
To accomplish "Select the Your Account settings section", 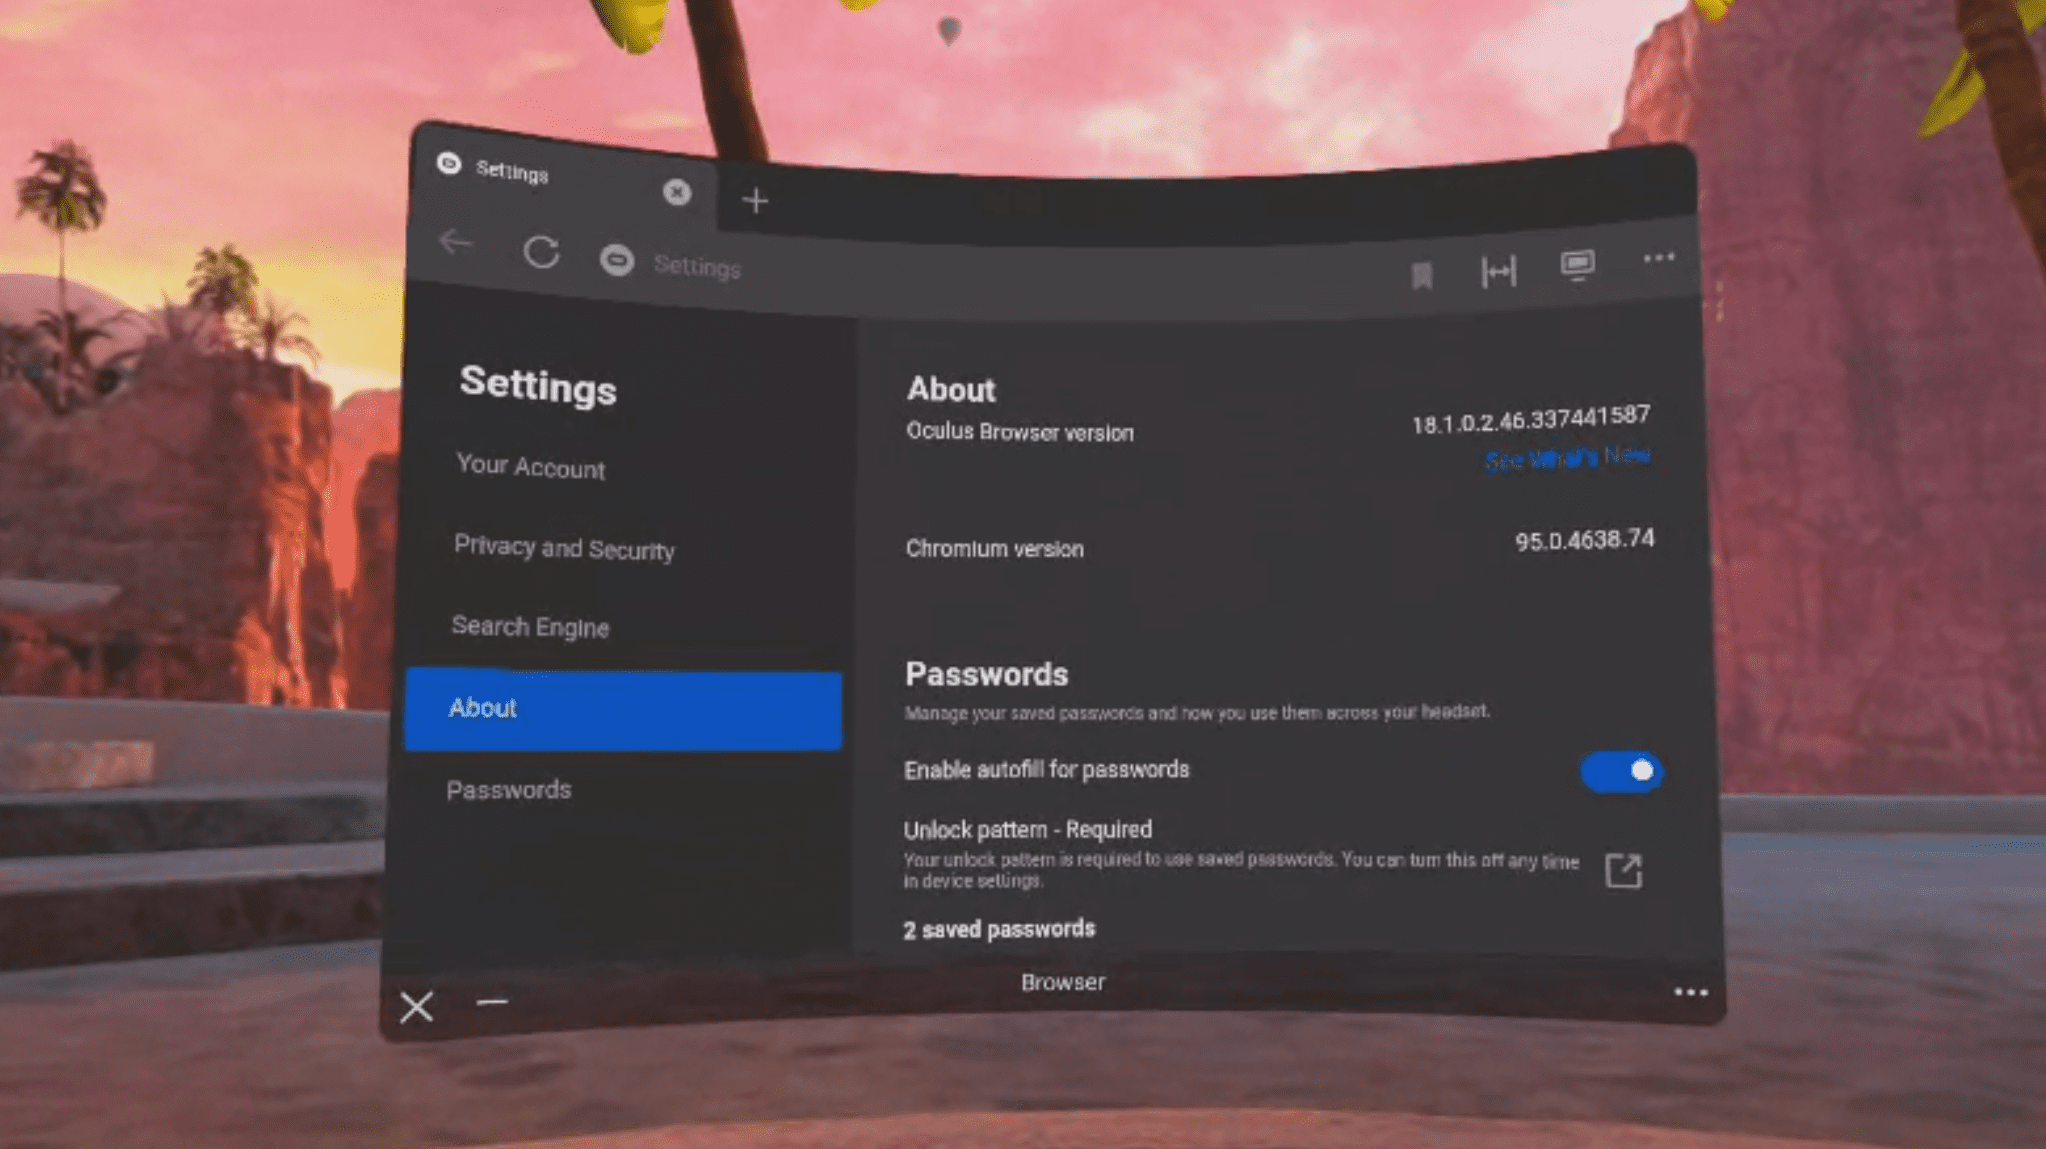I will 530,466.
